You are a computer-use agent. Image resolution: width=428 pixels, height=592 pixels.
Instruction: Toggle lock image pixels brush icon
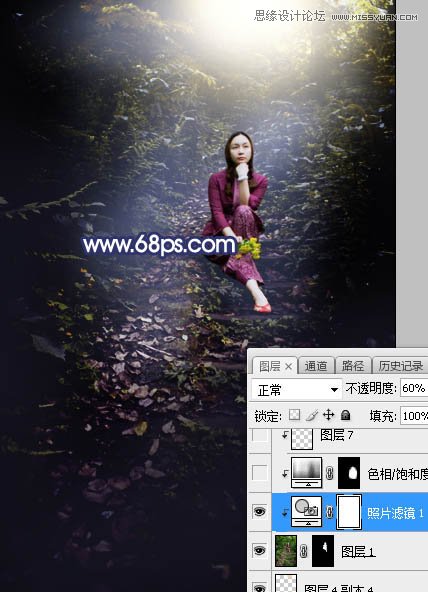pyautogui.click(x=312, y=415)
